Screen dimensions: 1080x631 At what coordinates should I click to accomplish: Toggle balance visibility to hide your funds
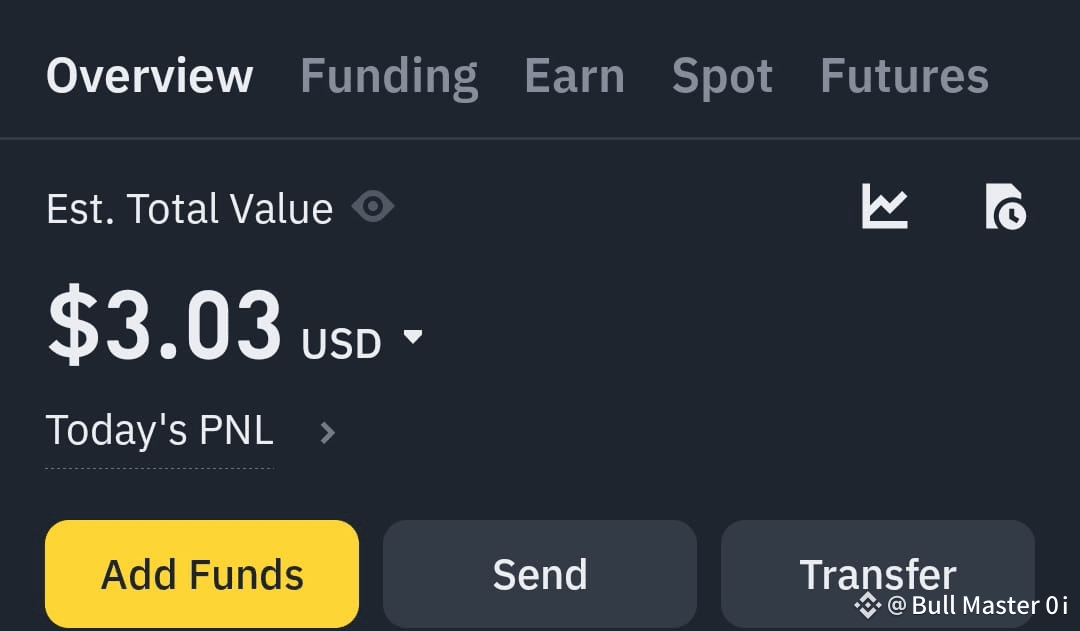(x=373, y=206)
